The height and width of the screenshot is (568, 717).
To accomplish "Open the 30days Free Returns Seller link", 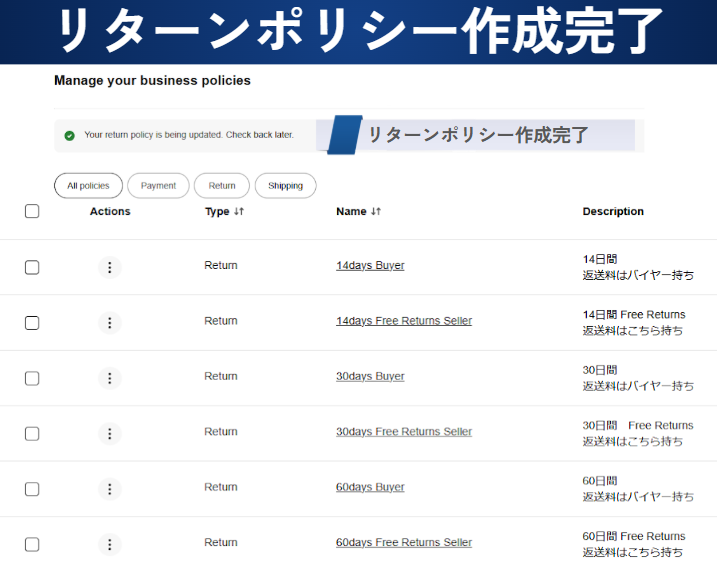I will click(x=403, y=432).
